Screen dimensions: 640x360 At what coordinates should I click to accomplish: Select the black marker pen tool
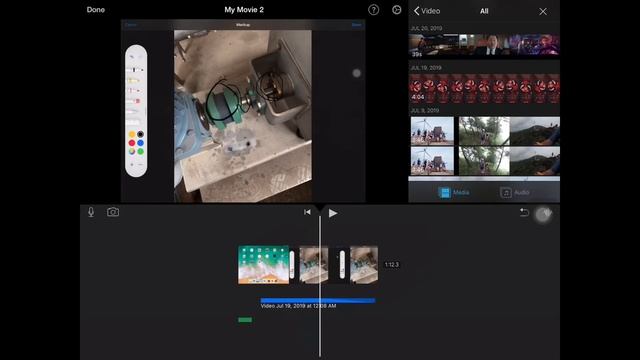[135, 70]
